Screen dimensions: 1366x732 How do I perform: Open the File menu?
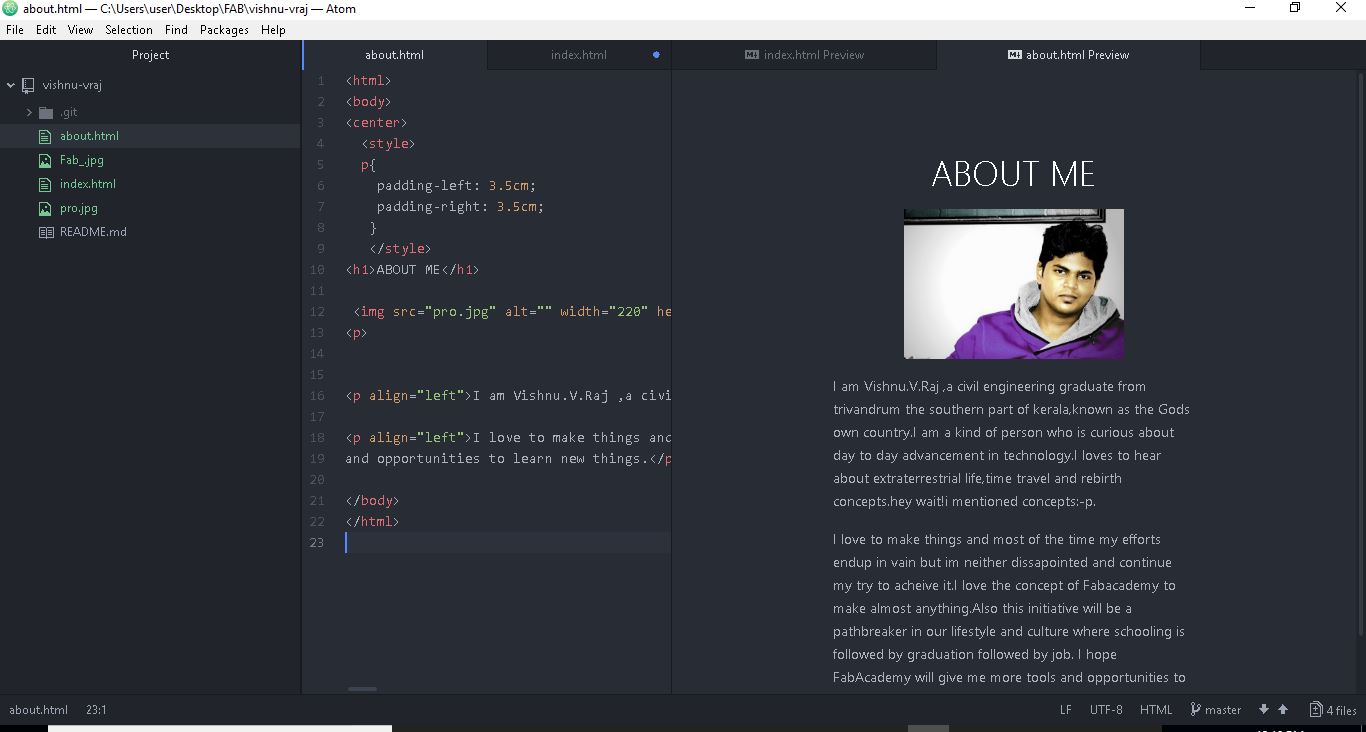[x=15, y=30]
